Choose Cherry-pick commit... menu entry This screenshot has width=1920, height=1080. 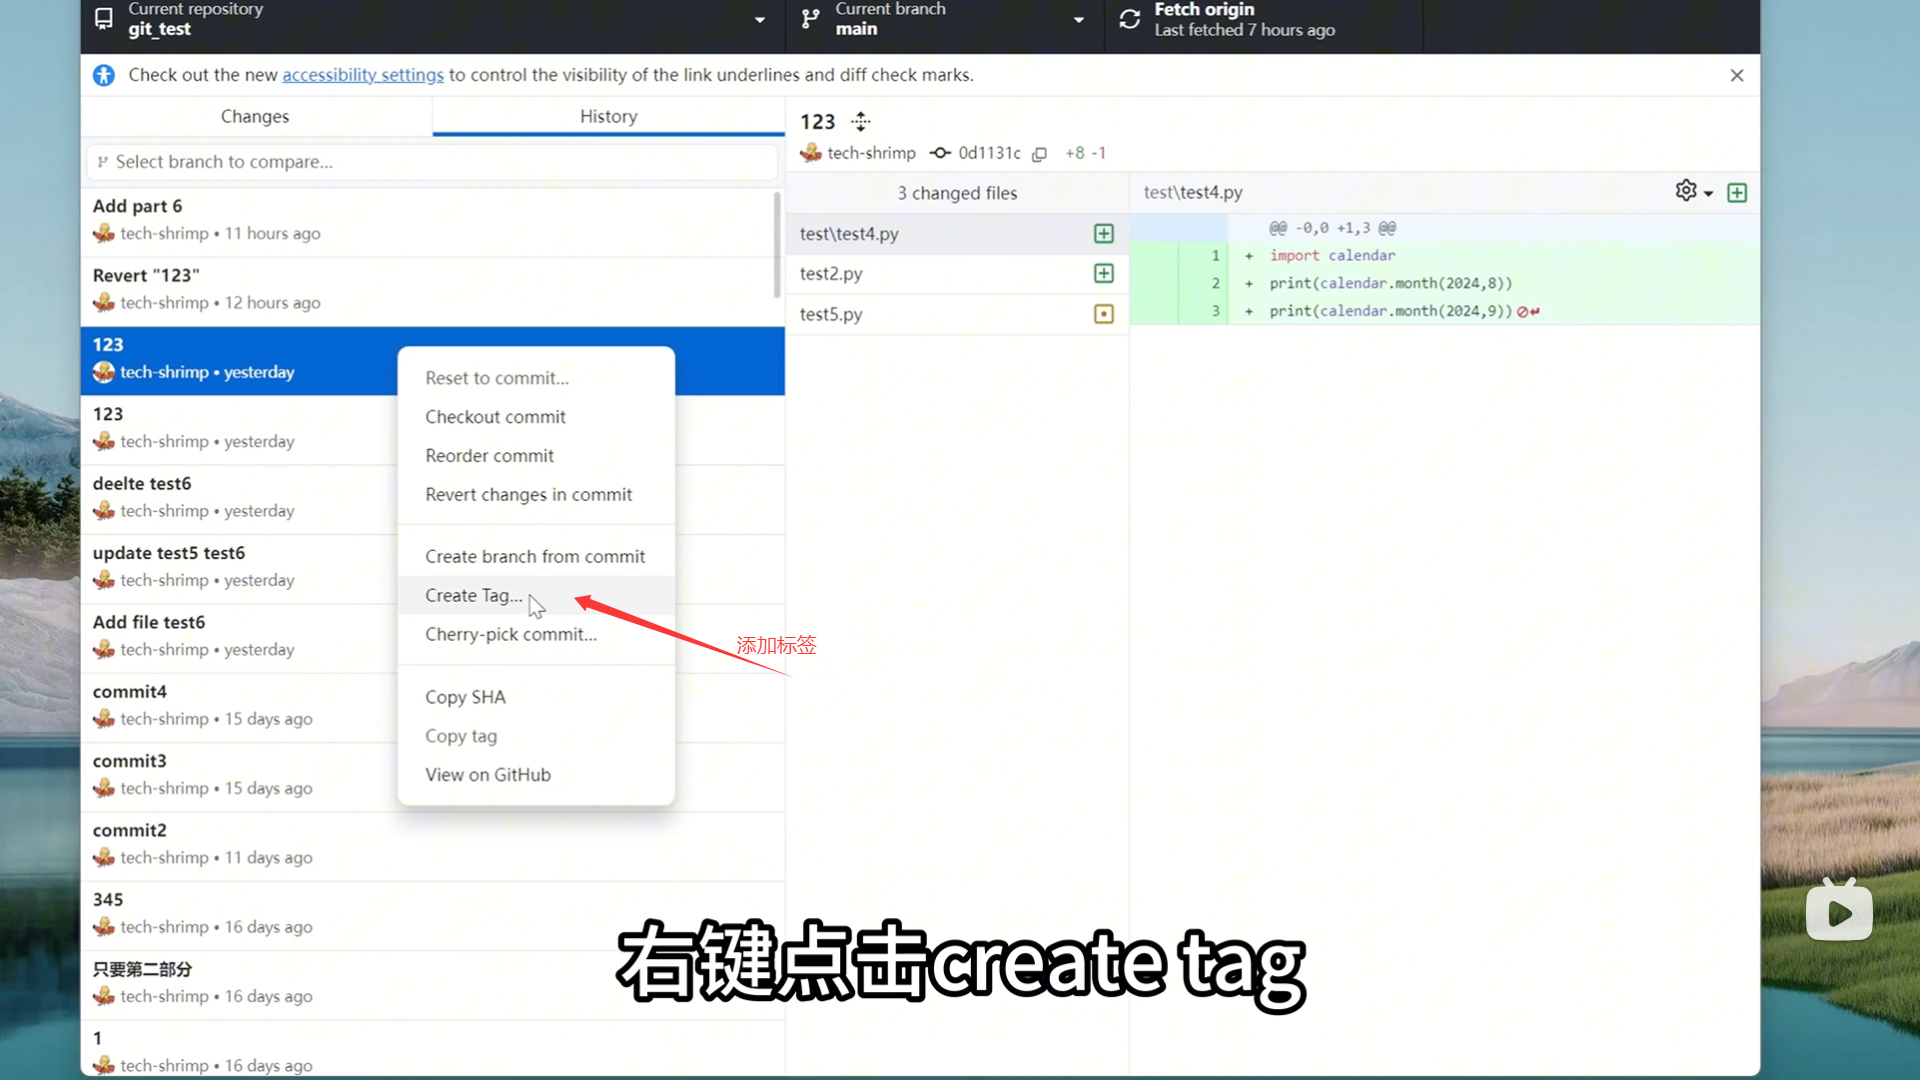pos(510,635)
